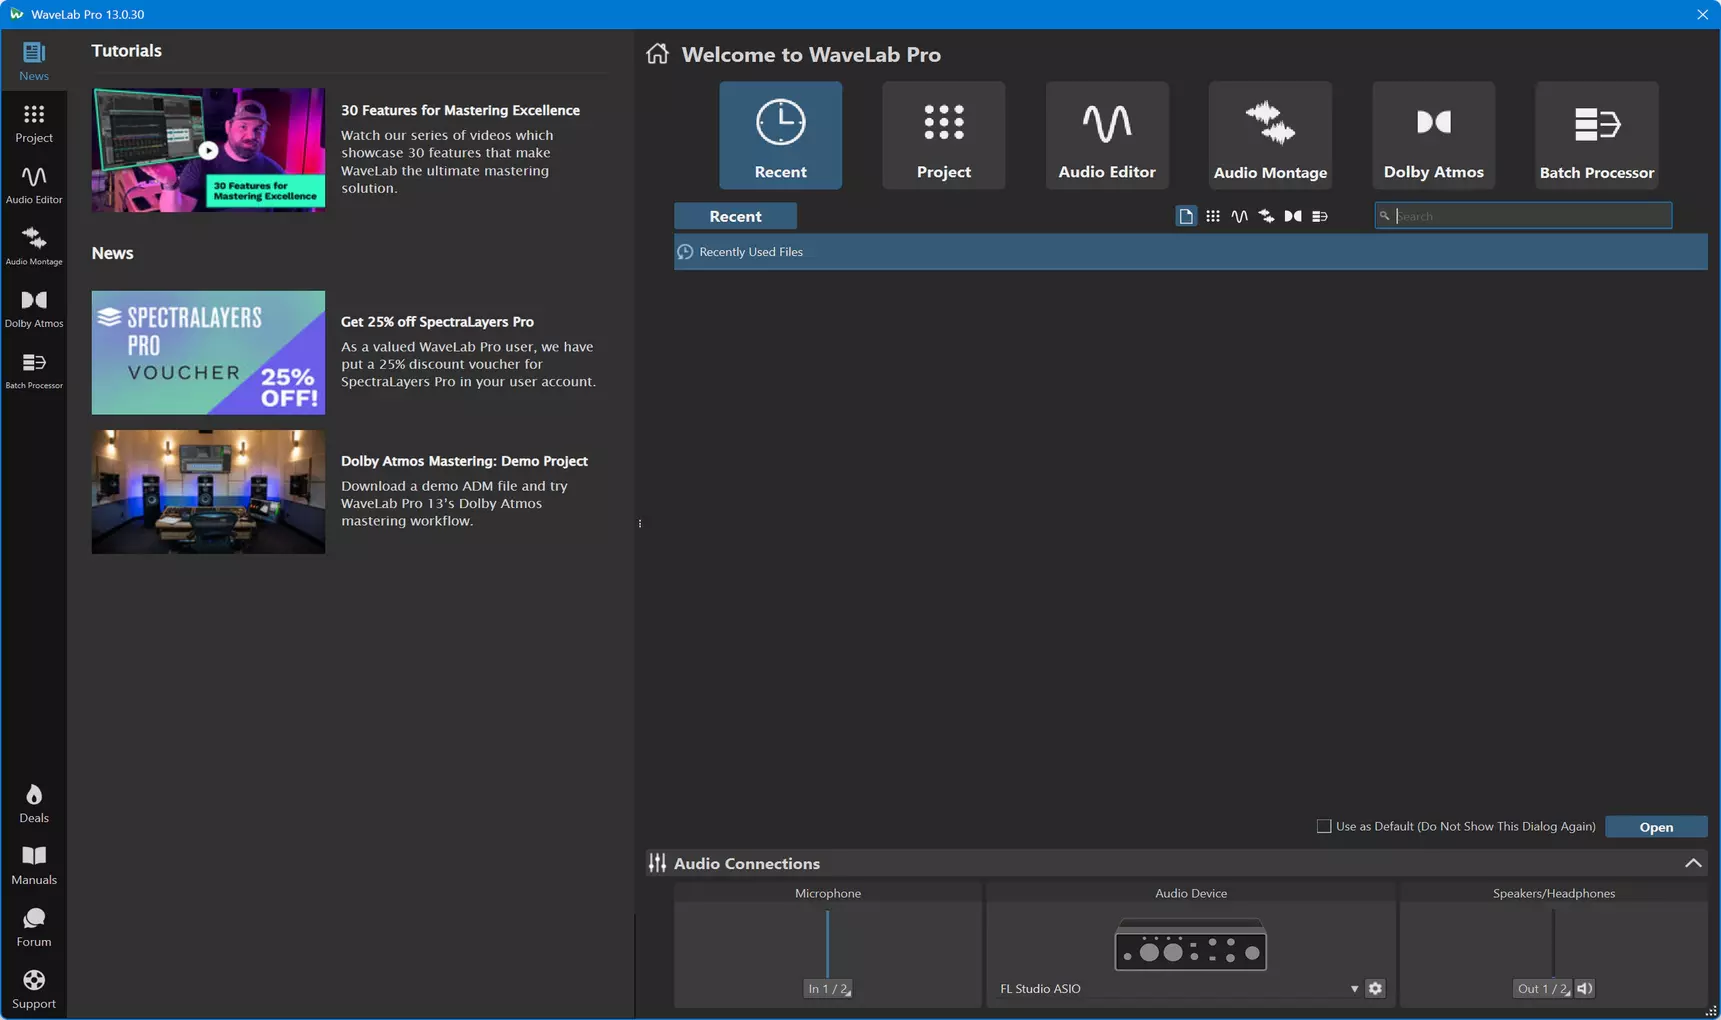The image size is (1721, 1020).
Task: Enable Use as Default checkbox
Action: [1324, 826]
